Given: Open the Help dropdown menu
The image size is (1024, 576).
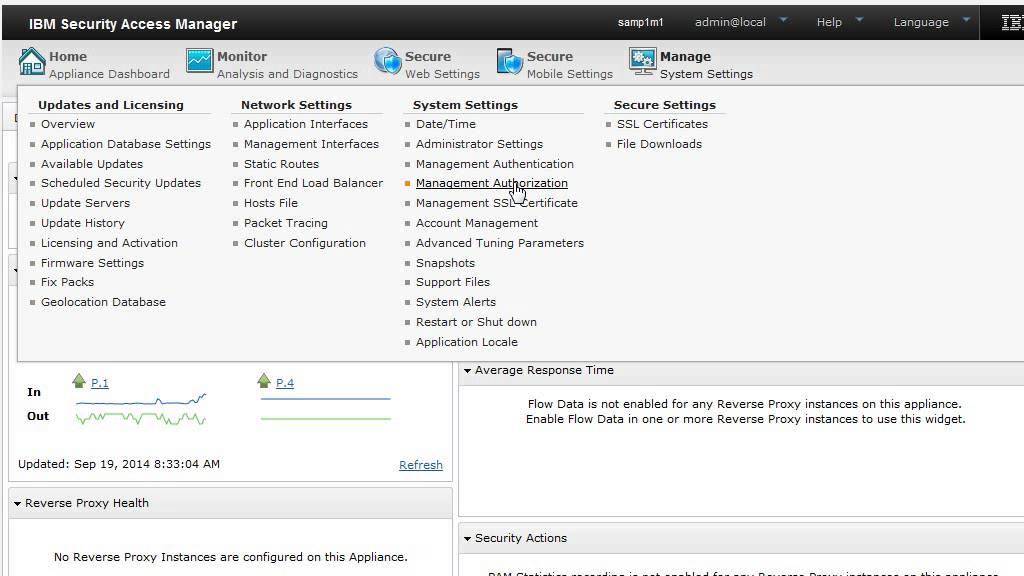Looking at the screenshot, I should (840, 22).
